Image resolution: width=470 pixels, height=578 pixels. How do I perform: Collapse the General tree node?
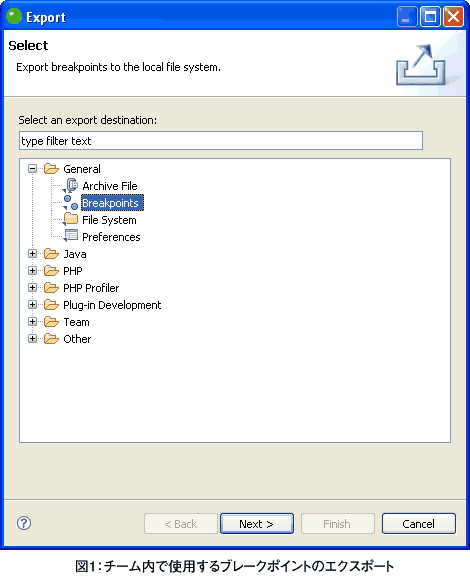32,169
